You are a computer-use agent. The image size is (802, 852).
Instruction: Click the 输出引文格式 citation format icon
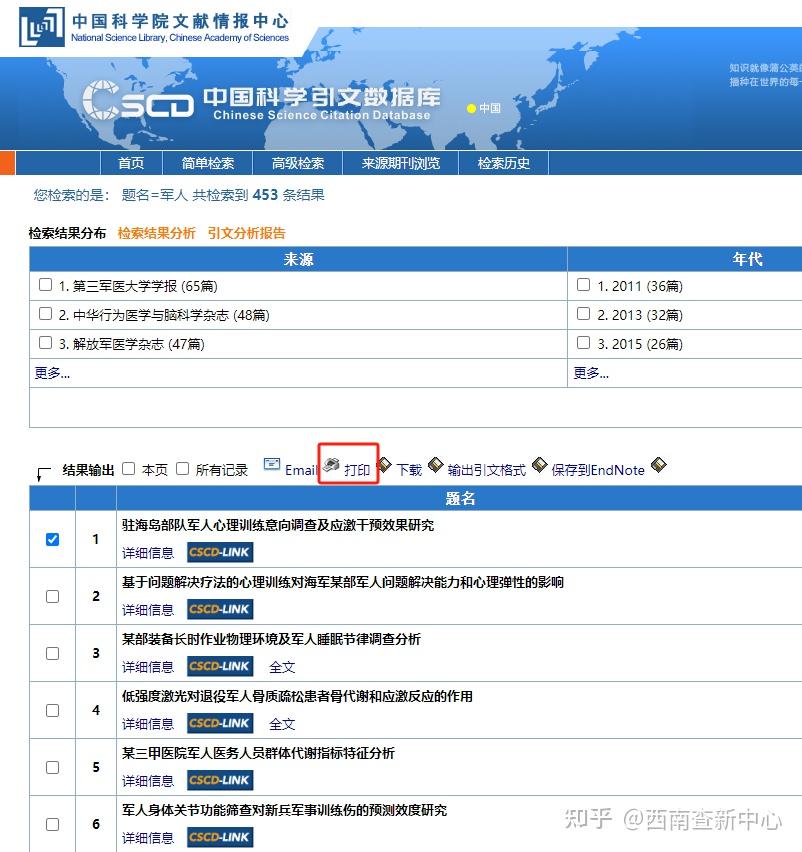[436, 464]
